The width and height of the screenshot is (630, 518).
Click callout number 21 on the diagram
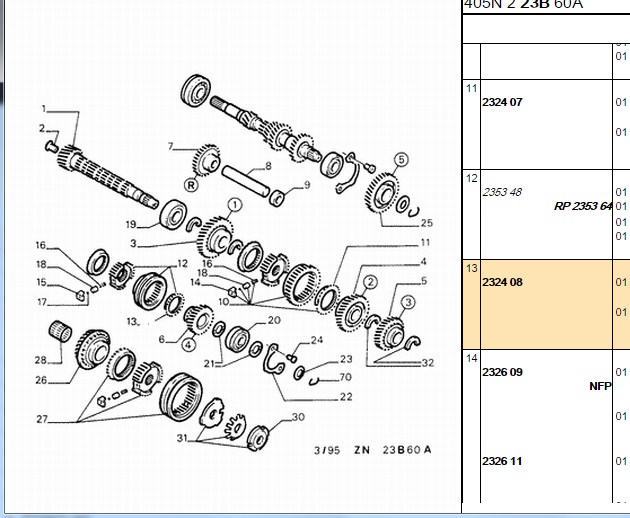pos(209,363)
